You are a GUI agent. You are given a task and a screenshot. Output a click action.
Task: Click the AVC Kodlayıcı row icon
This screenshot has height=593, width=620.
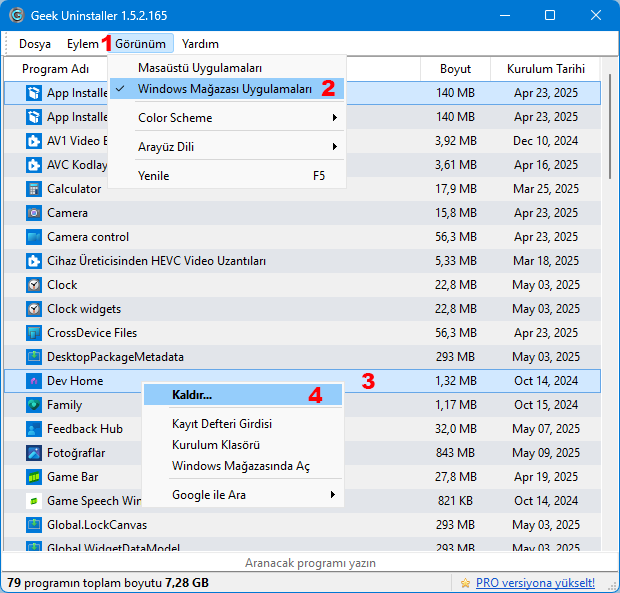click(34, 165)
